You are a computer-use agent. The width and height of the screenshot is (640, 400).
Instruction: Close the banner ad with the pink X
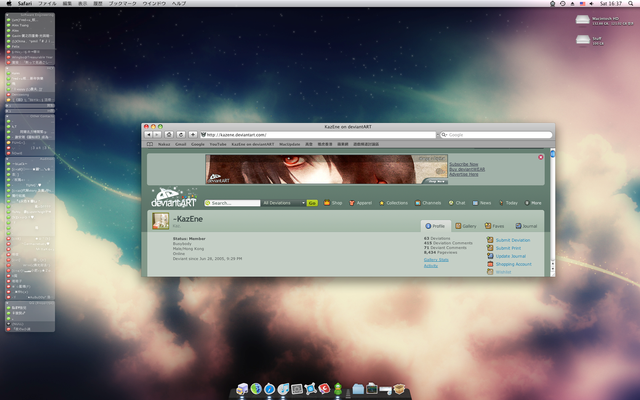pos(540,157)
